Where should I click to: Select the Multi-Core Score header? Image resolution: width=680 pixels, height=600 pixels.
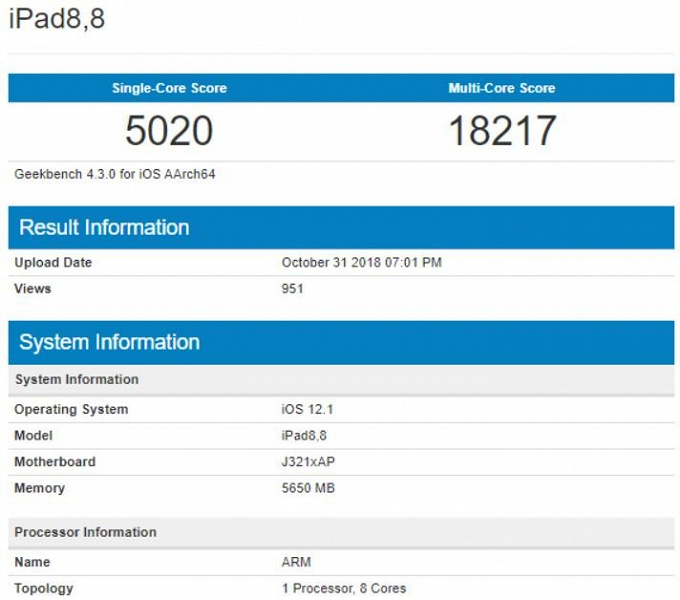pyautogui.click(x=502, y=88)
